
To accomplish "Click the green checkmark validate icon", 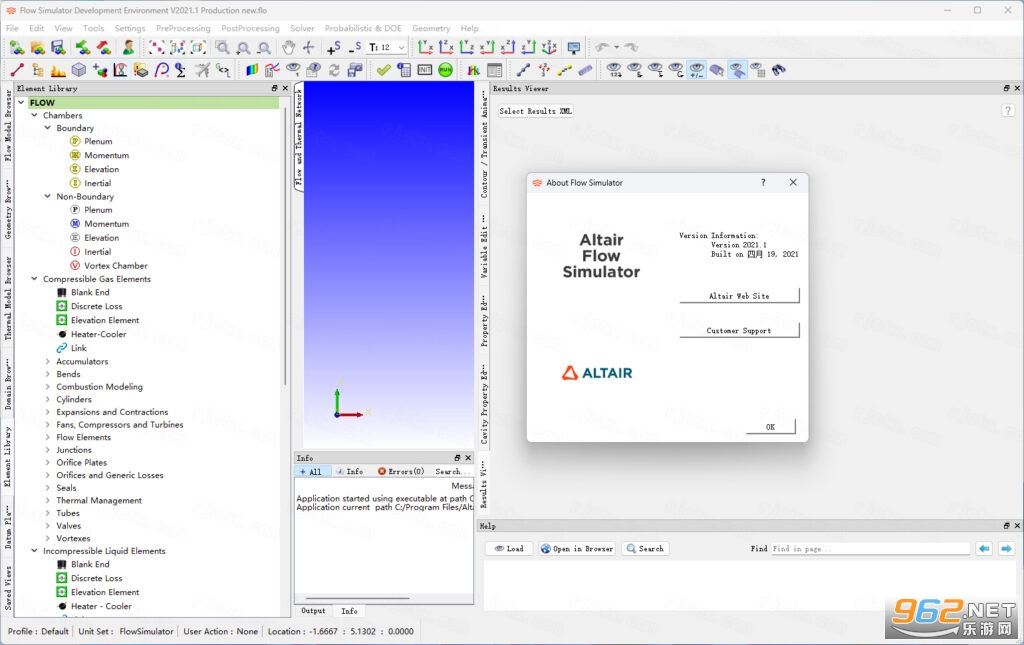I will coord(383,70).
